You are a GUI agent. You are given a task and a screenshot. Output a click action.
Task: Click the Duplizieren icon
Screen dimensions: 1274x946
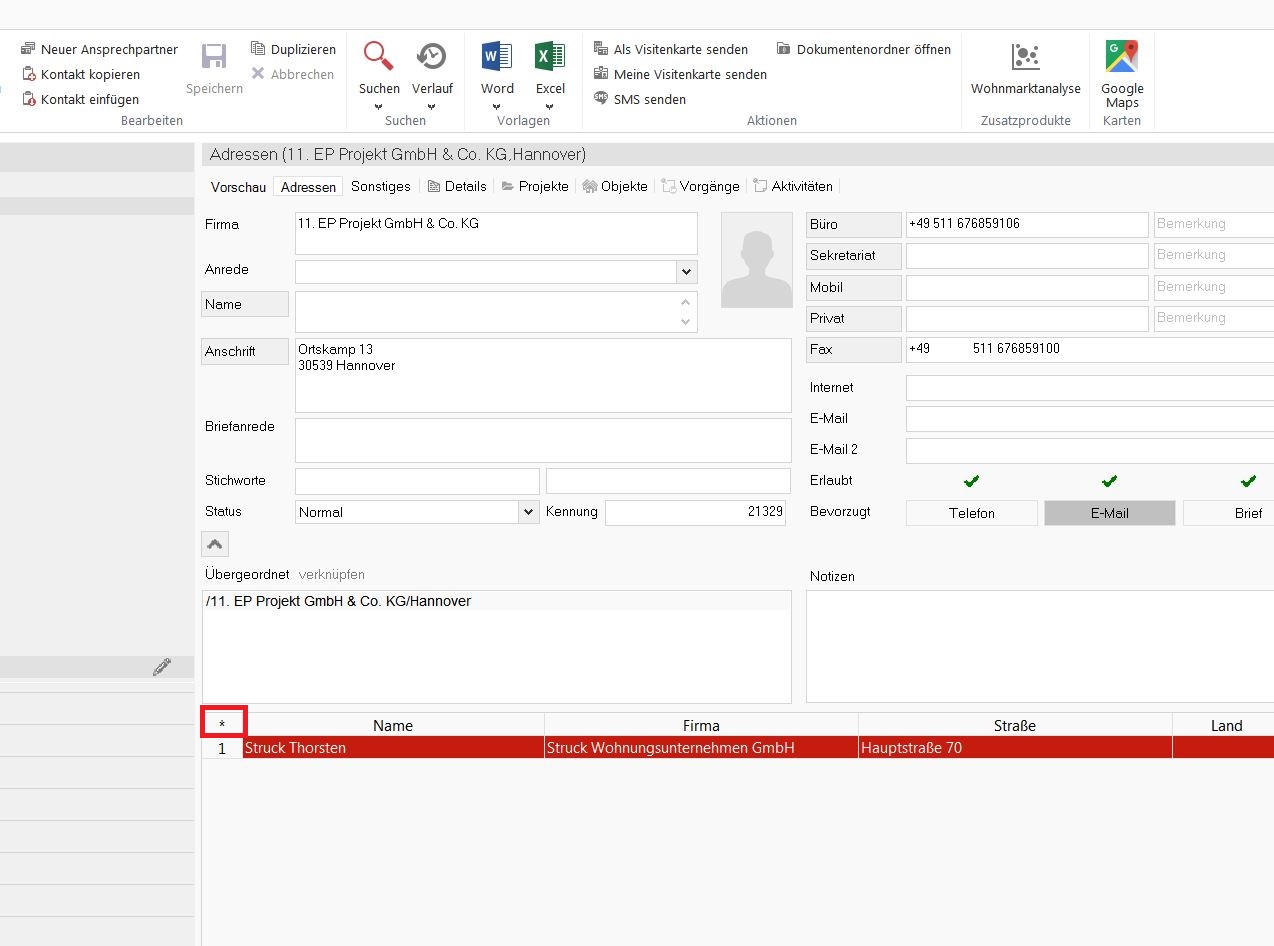[259, 49]
